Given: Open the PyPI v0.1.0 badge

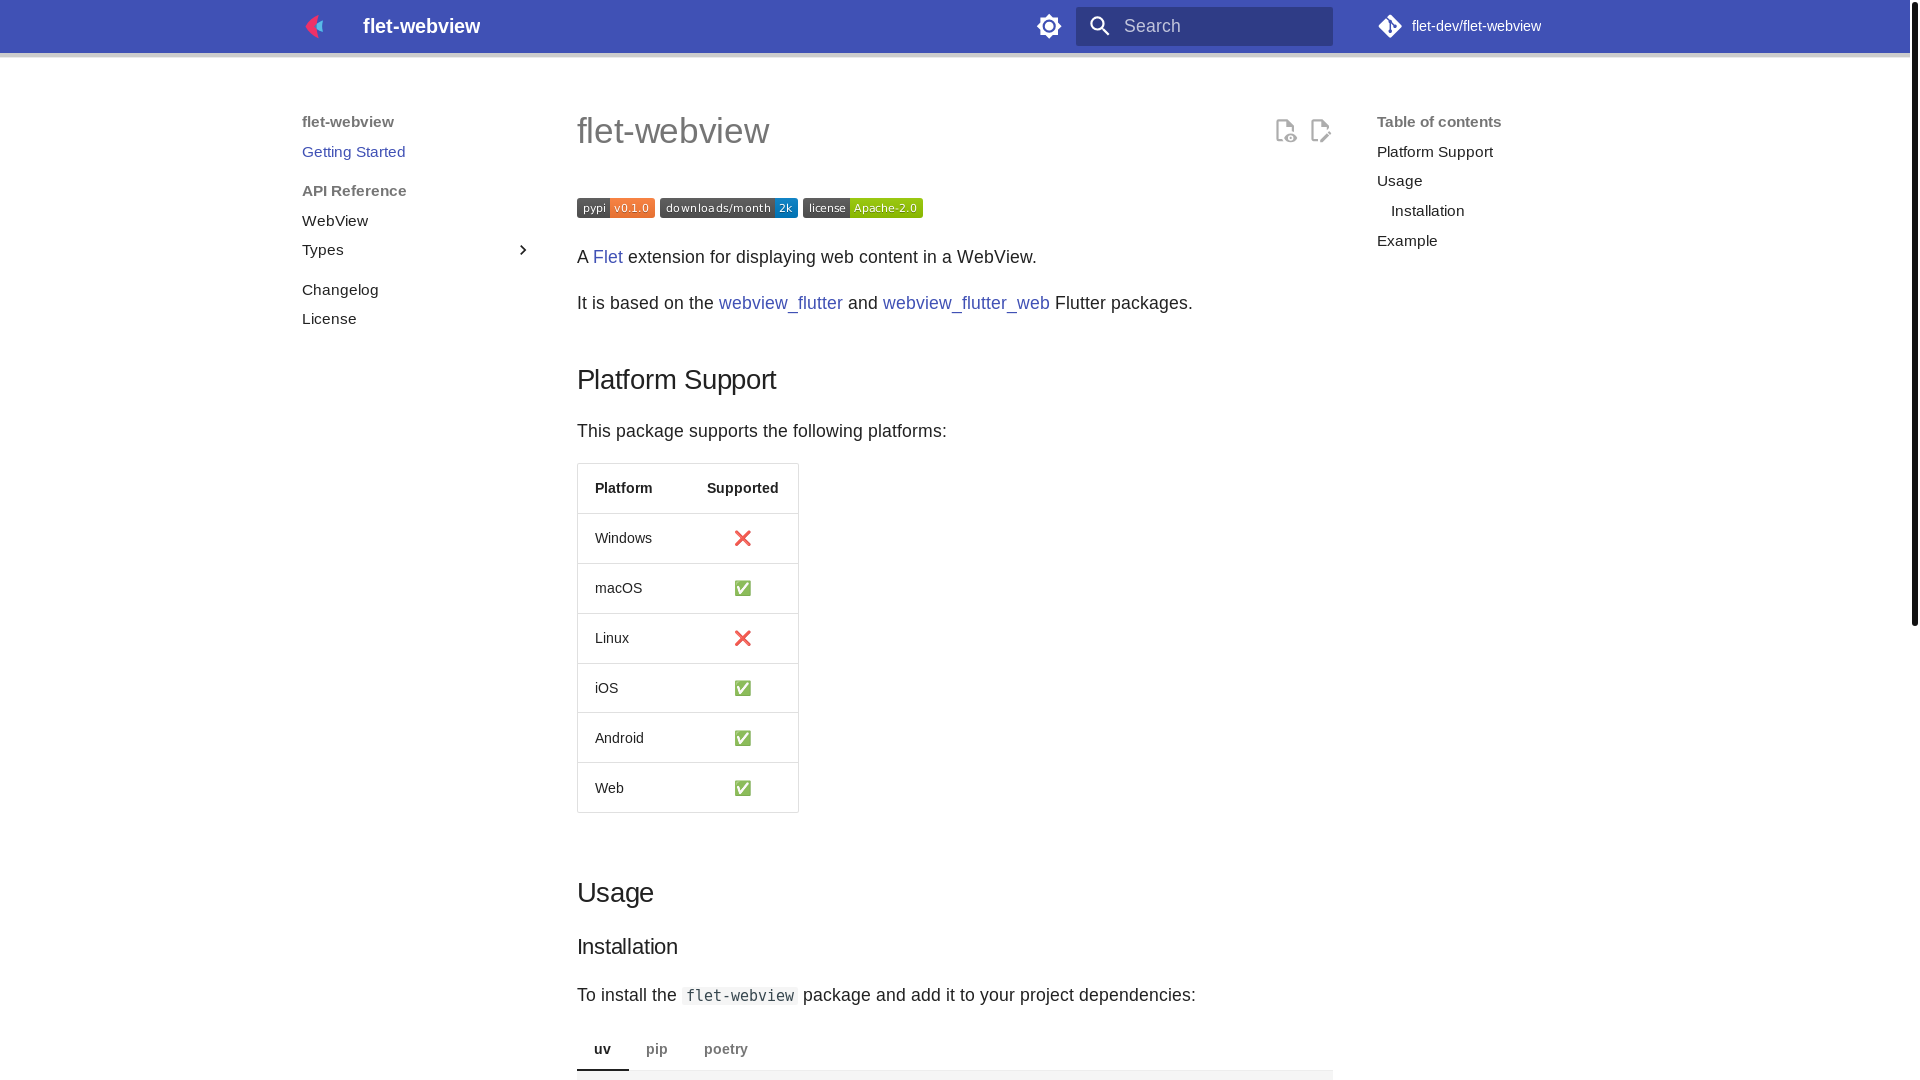Looking at the screenshot, I should coord(616,208).
